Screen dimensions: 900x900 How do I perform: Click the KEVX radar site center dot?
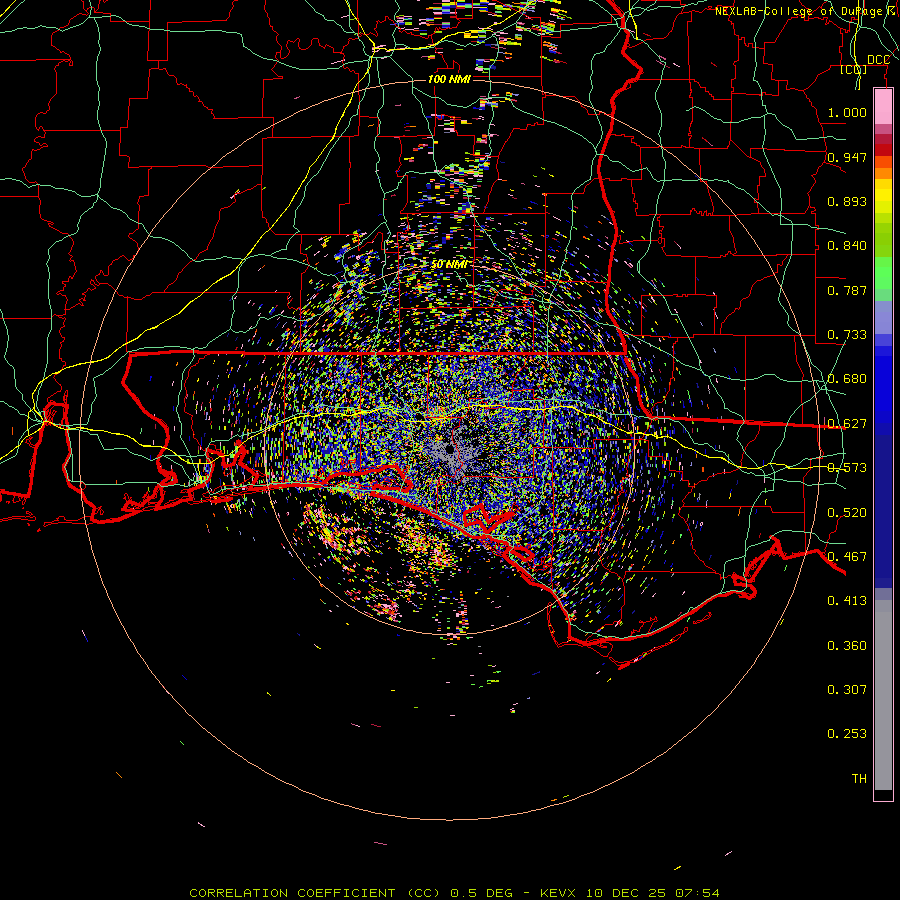point(449,449)
